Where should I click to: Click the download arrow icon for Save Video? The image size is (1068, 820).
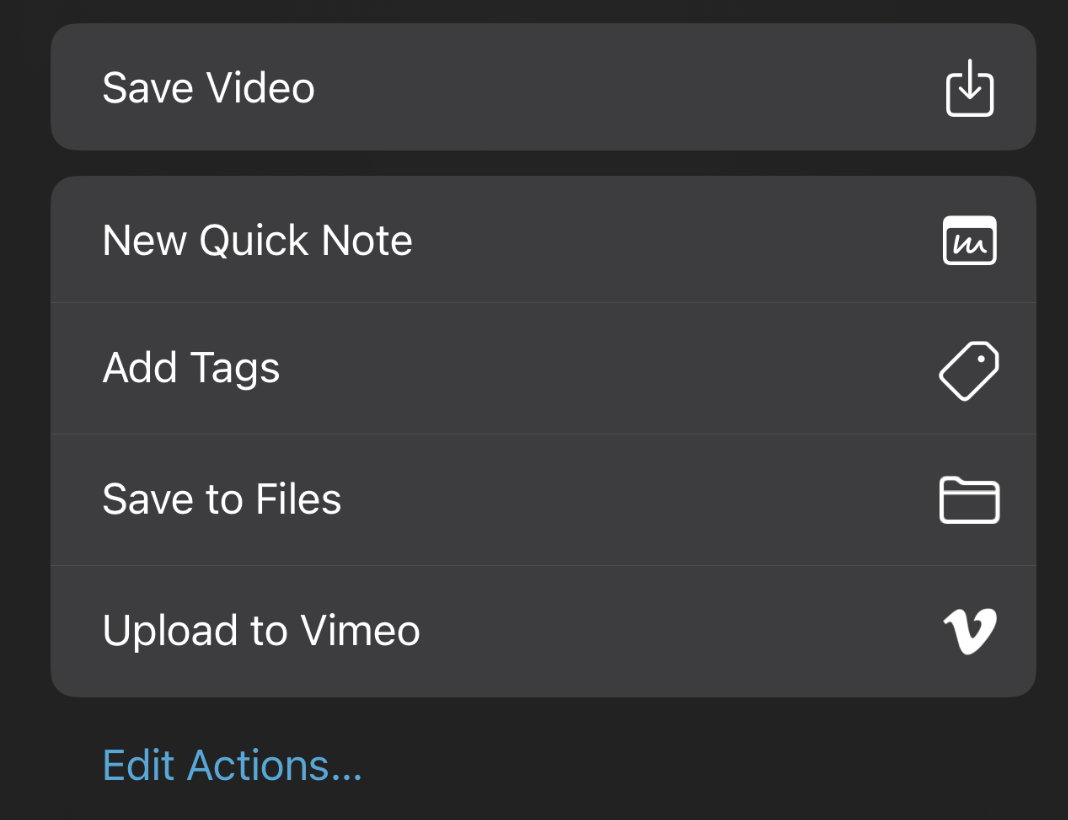[x=969, y=88]
